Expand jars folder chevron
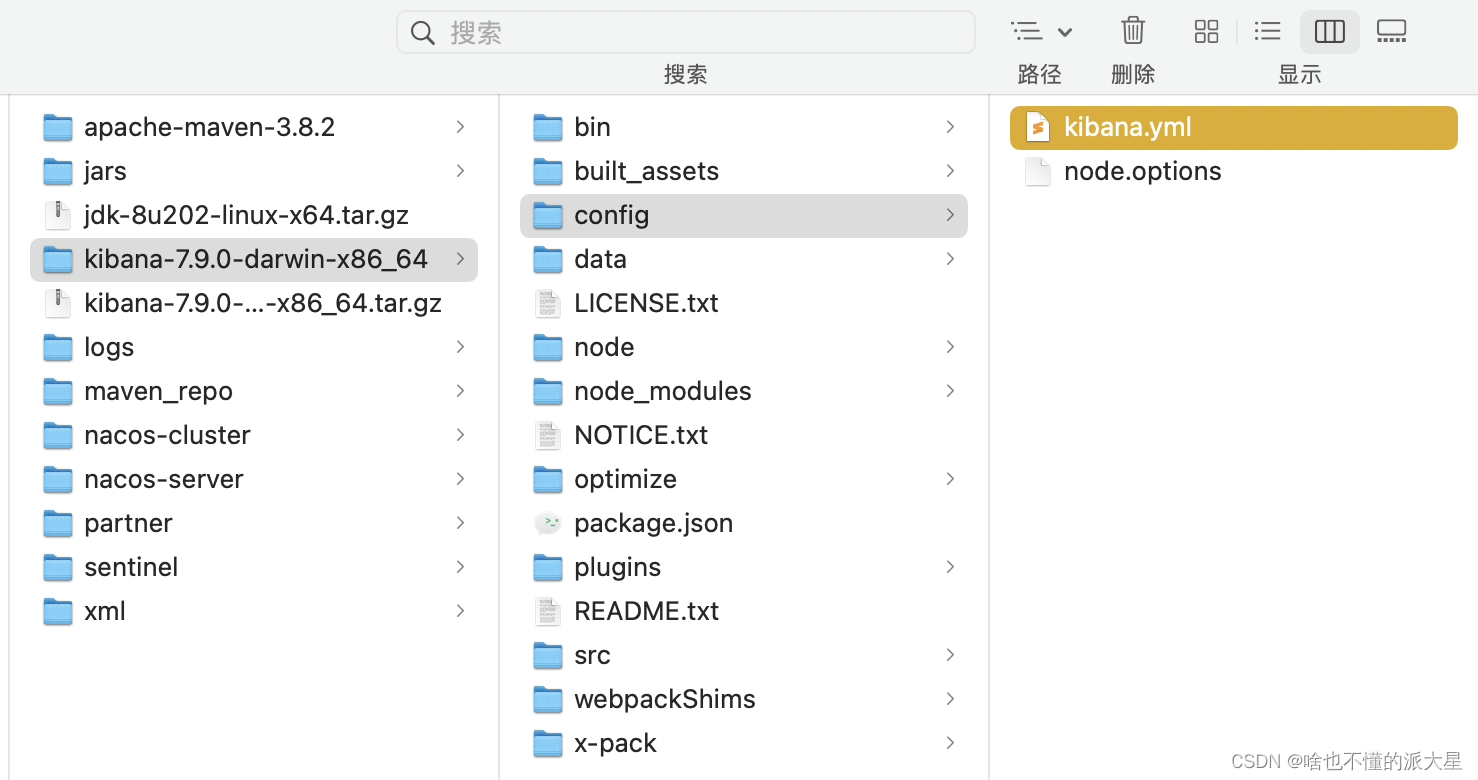This screenshot has height=780, width=1478. [x=460, y=171]
